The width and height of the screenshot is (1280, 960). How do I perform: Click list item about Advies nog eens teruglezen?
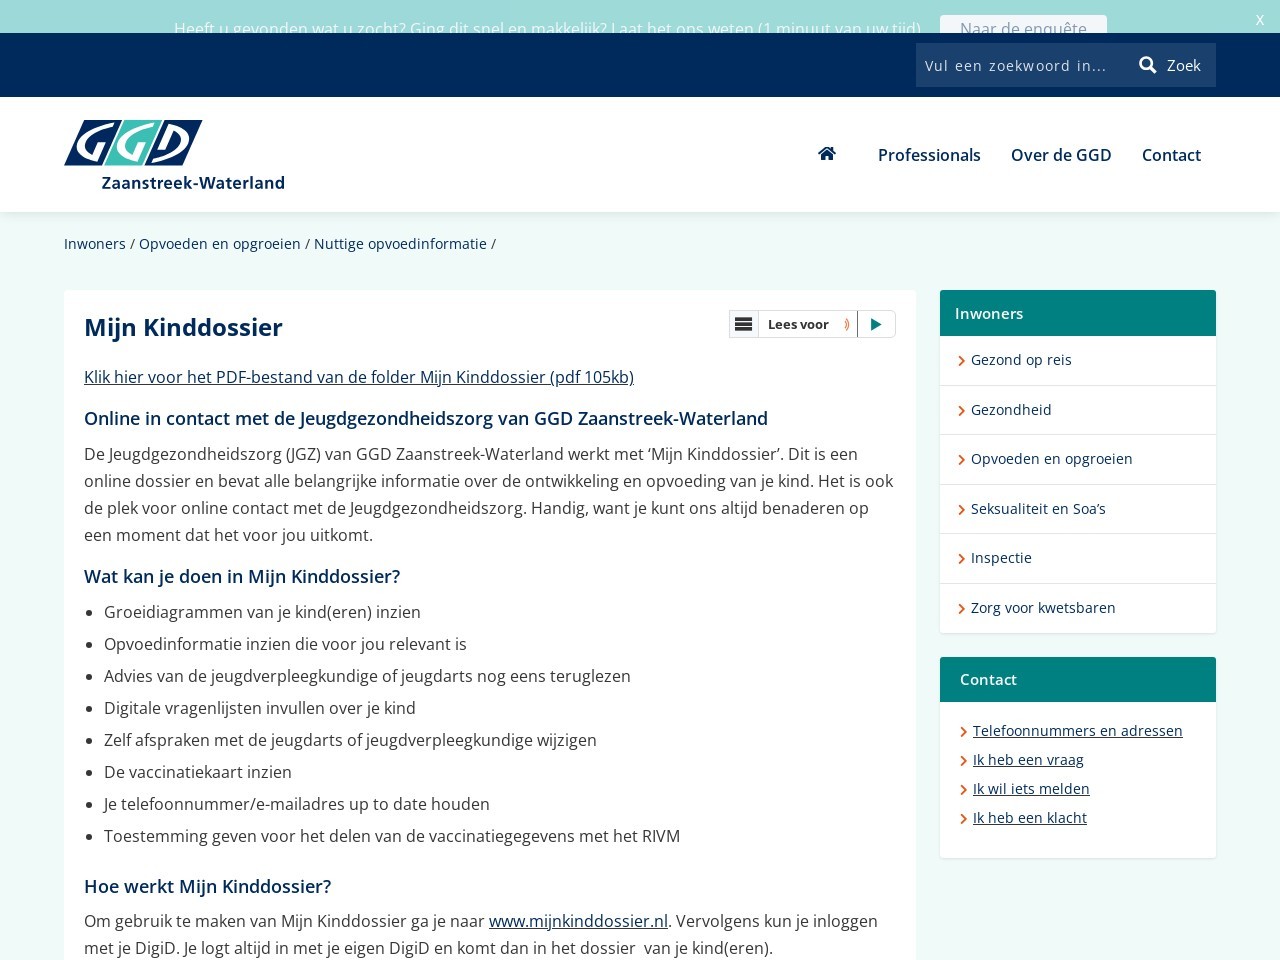[x=367, y=676]
